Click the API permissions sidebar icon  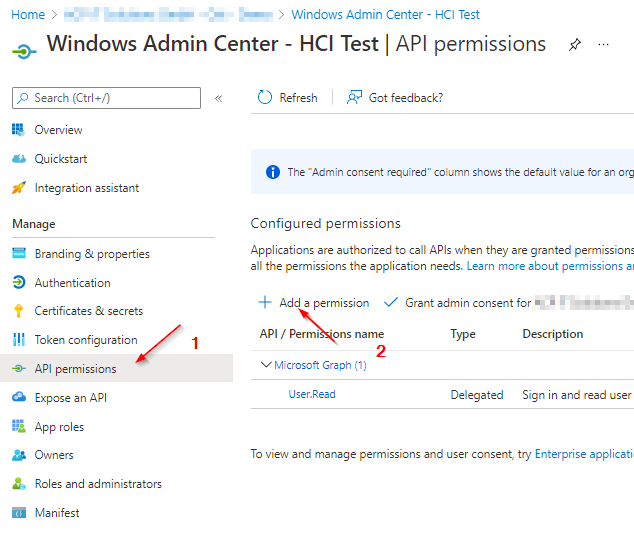(x=19, y=368)
